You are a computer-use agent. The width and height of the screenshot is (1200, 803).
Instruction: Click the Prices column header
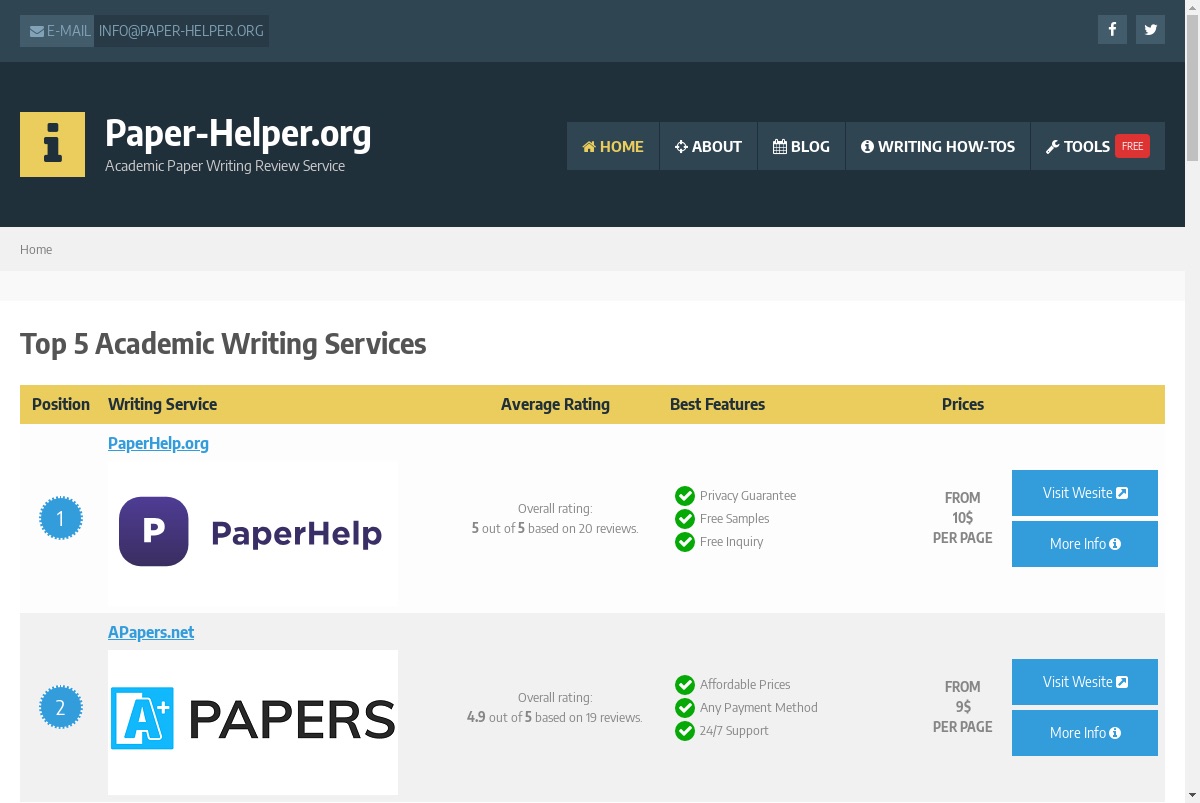click(963, 404)
